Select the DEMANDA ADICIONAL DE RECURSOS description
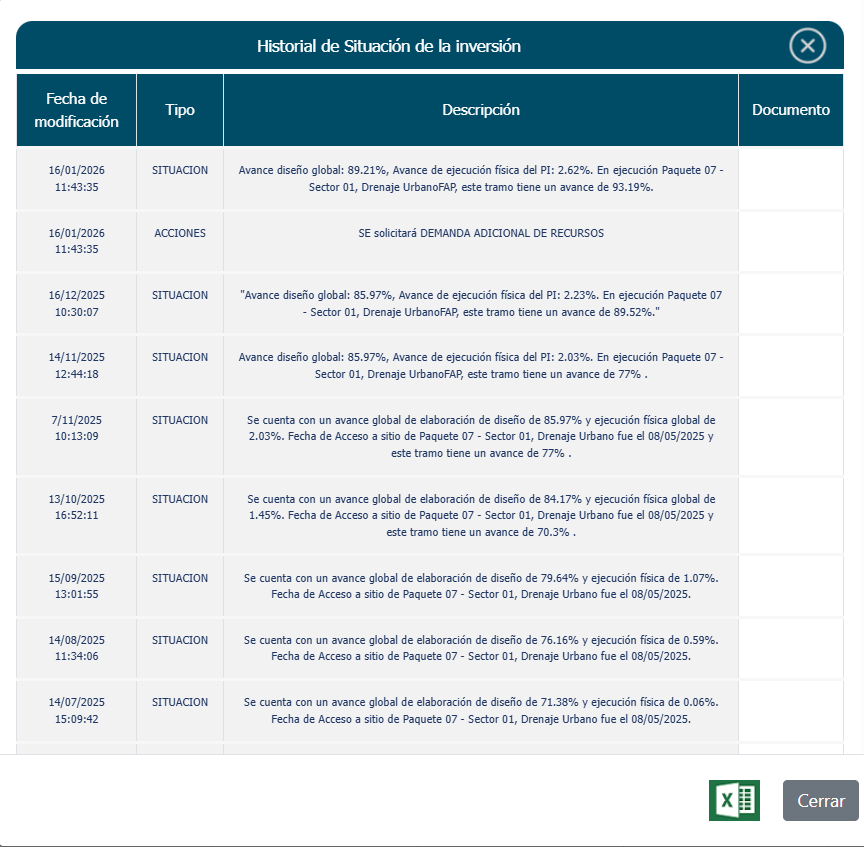 [481, 233]
